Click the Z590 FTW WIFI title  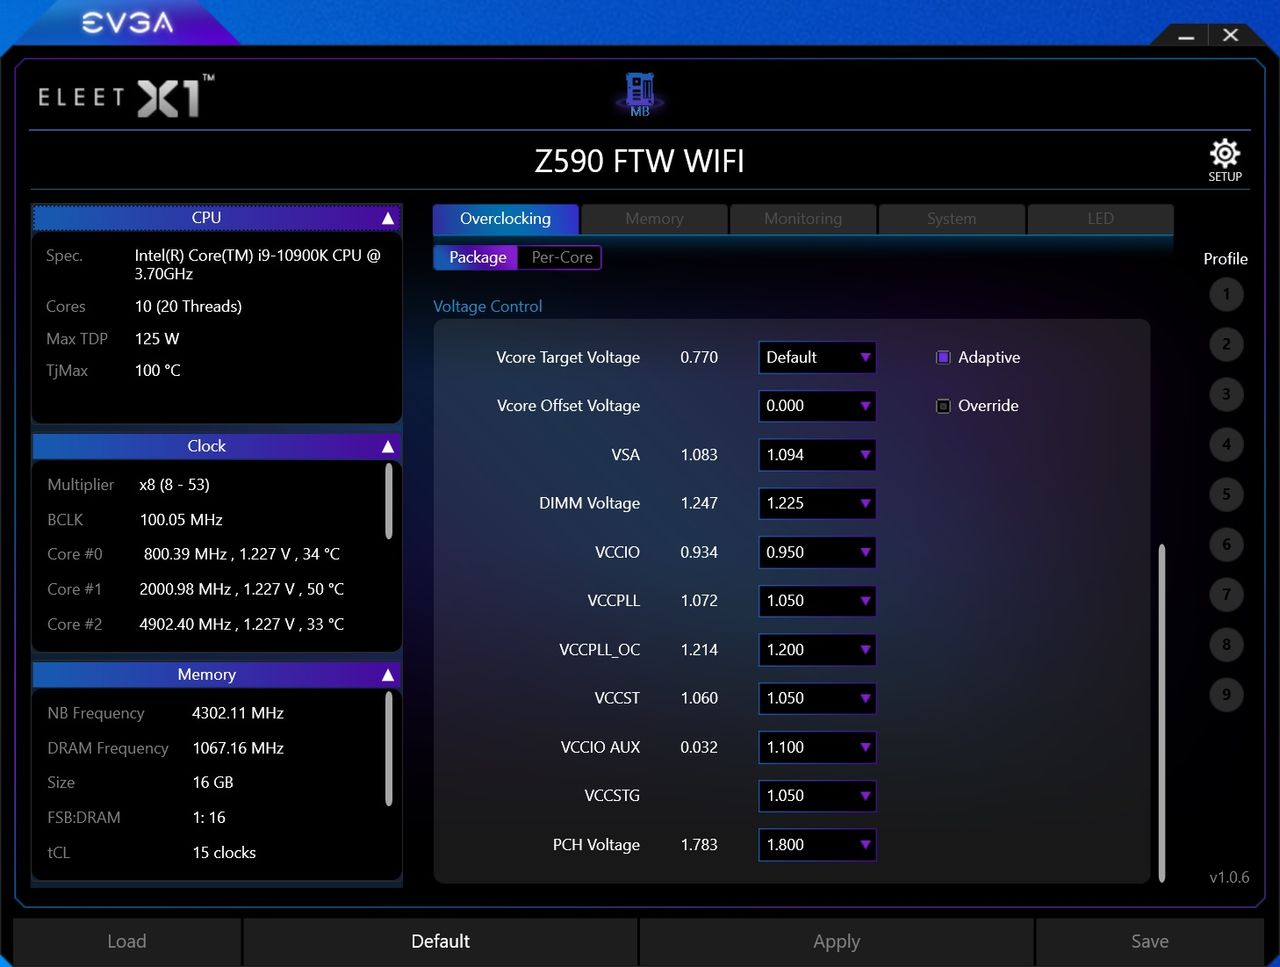[x=640, y=161]
